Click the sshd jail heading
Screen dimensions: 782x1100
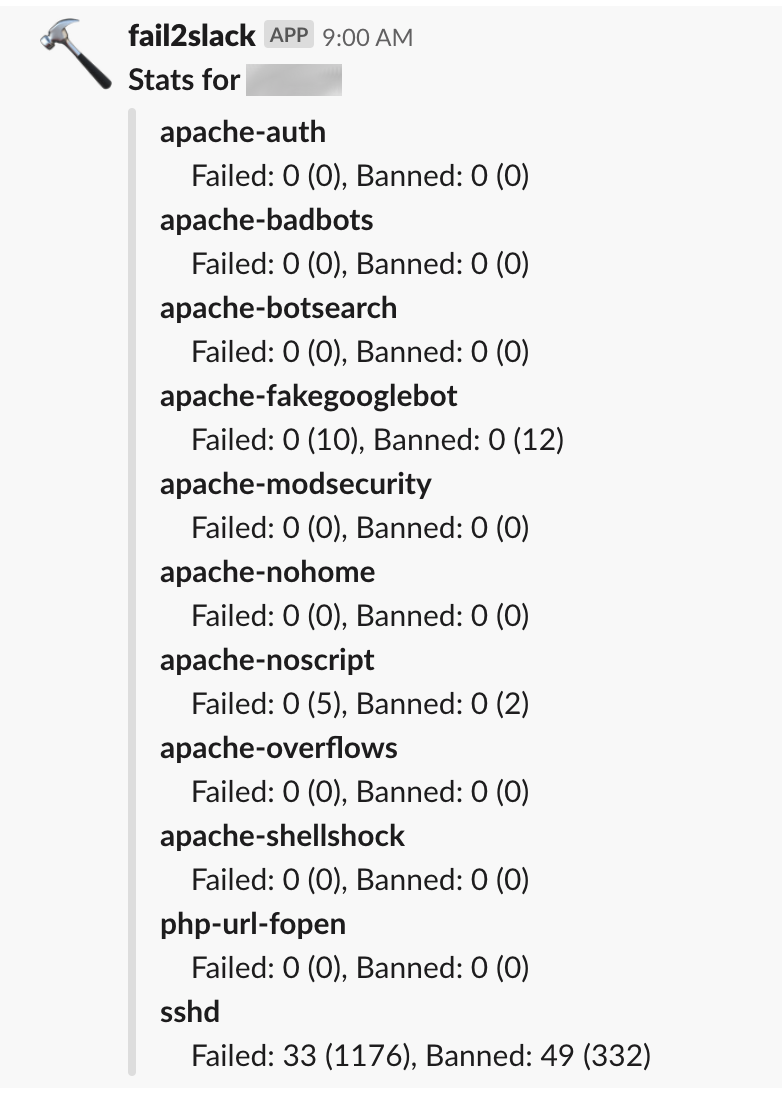190,1012
